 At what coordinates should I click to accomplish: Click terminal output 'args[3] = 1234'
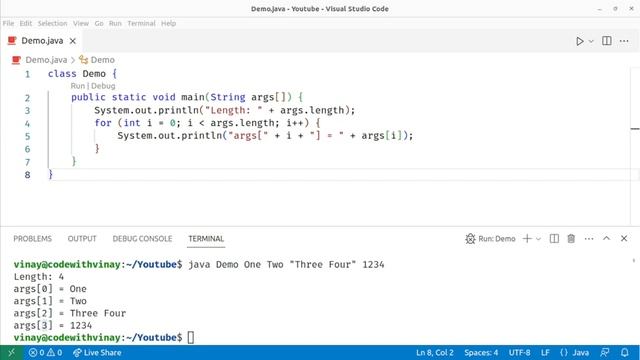(53, 326)
